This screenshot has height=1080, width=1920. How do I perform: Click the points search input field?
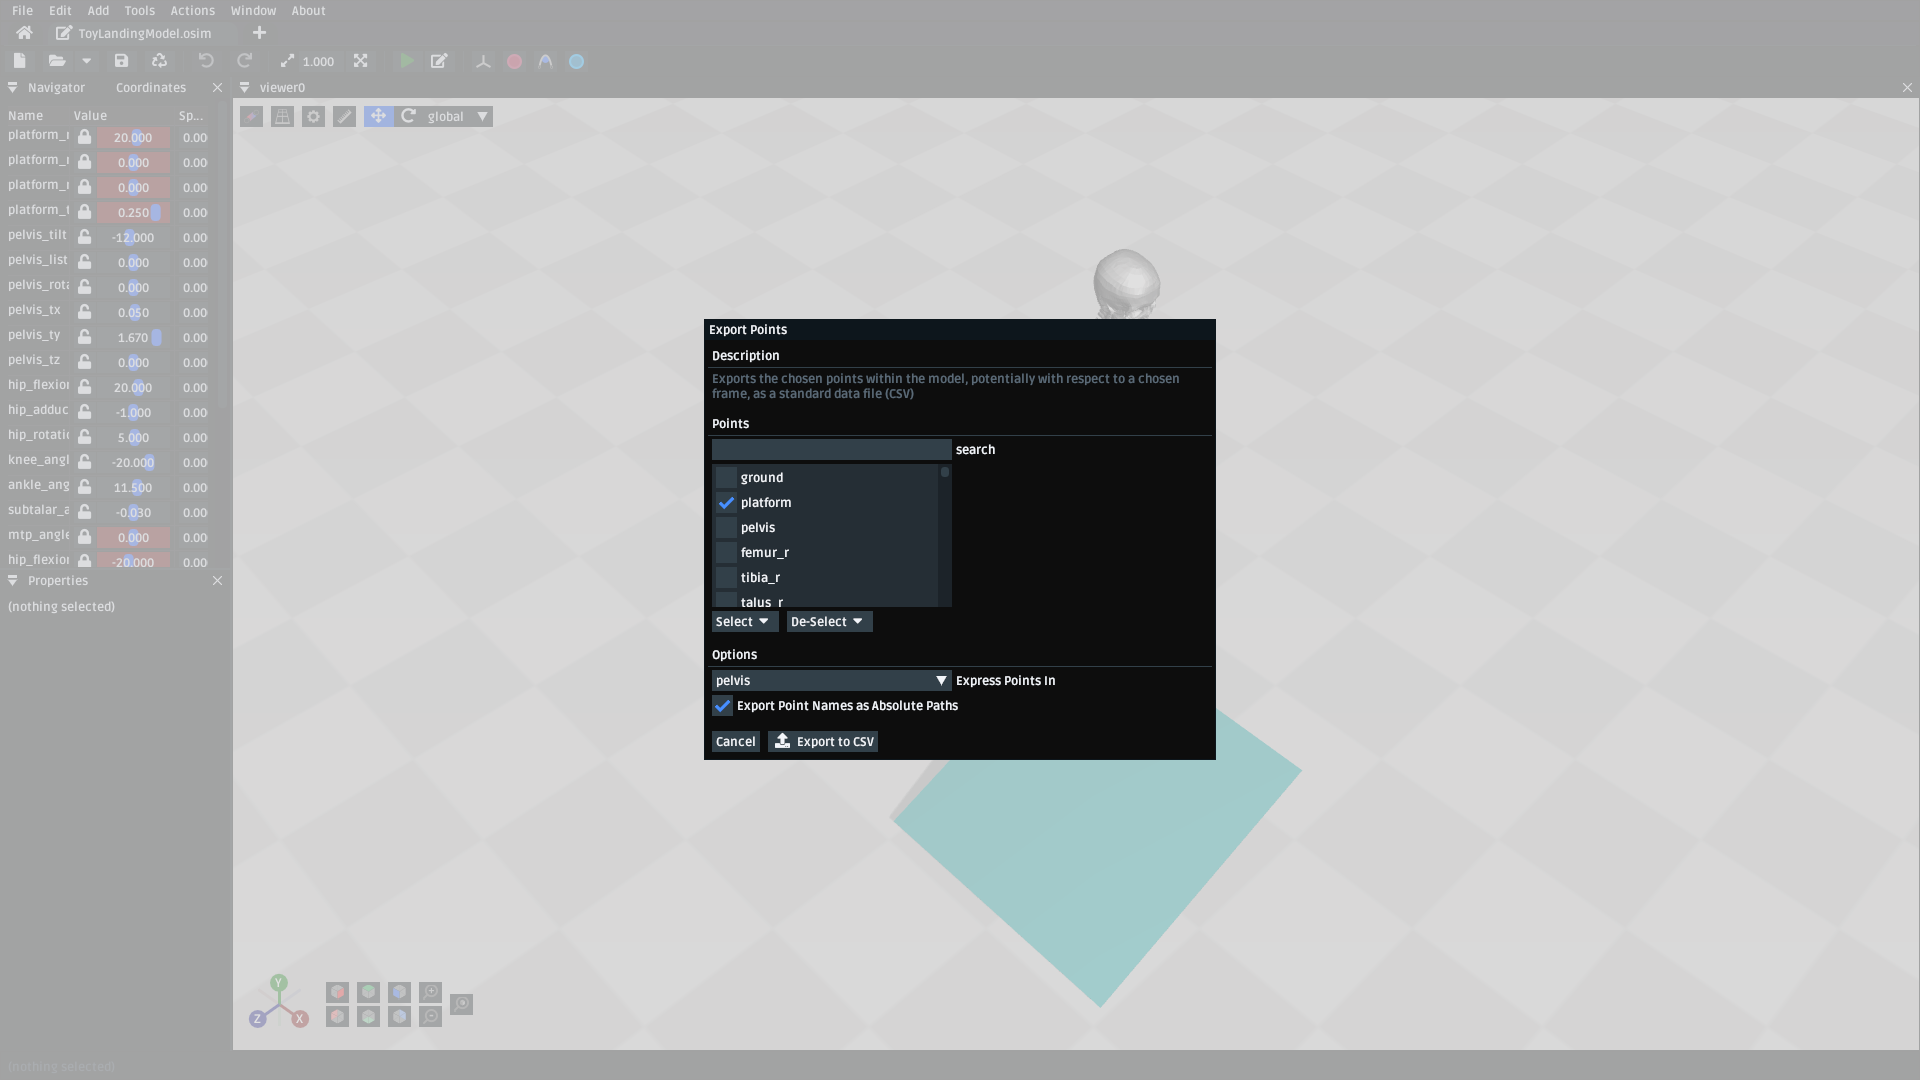coord(831,450)
